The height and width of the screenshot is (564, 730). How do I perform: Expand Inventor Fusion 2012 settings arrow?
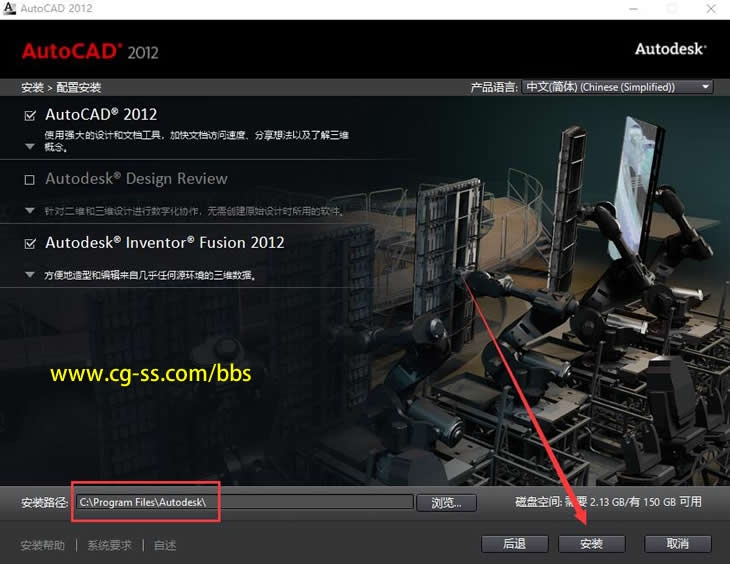pos(30,275)
